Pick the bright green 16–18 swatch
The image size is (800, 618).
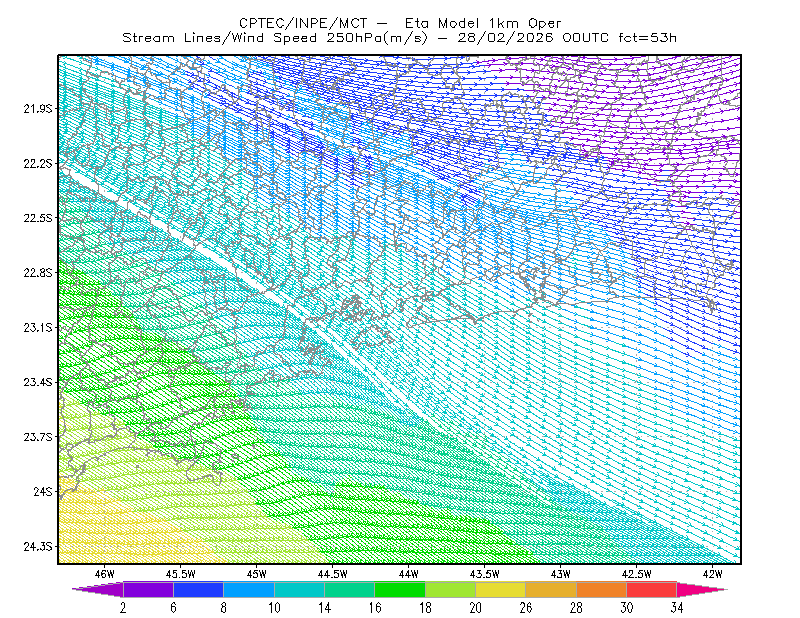pos(400,589)
